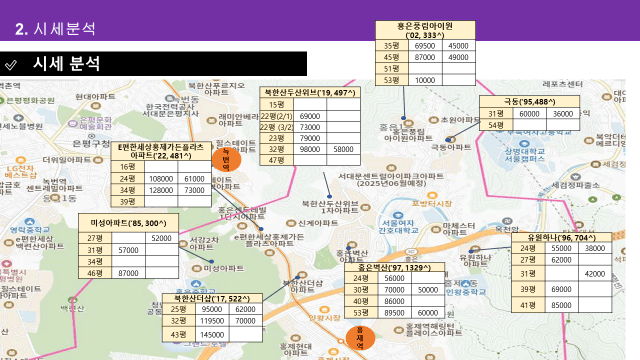The width and height of the screenshot is (640, 360).
Task: Select the 인왕시장 market icon
Action: (x=324, y=310)
